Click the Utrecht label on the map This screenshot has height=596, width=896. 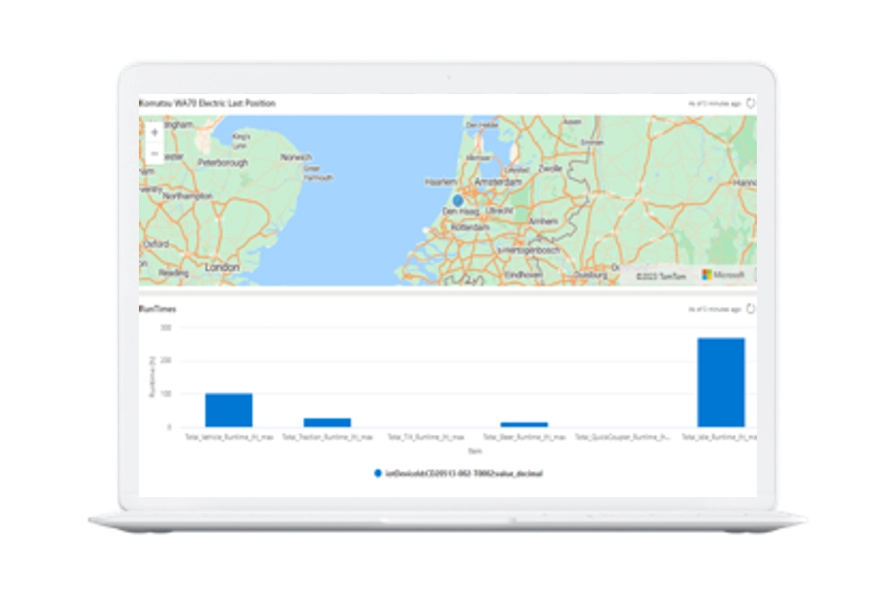(499, 211)
